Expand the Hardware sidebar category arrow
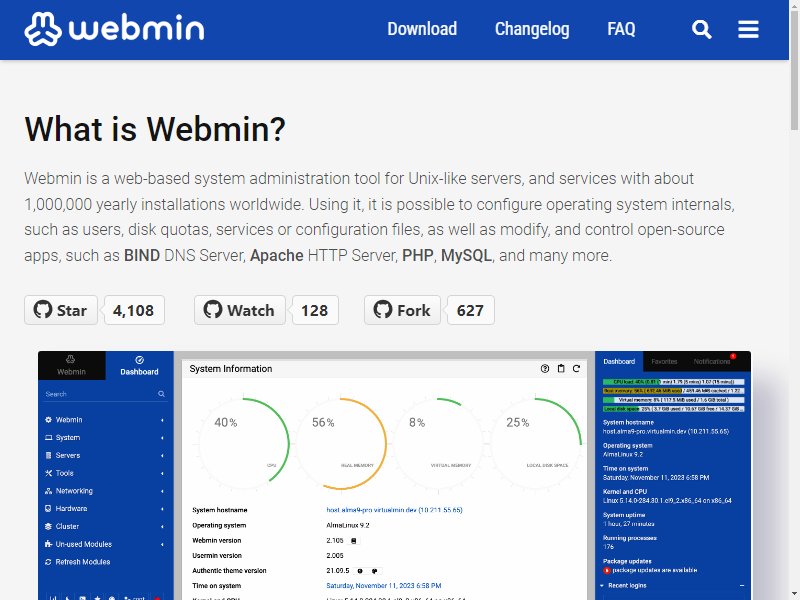 pos(162,509)
